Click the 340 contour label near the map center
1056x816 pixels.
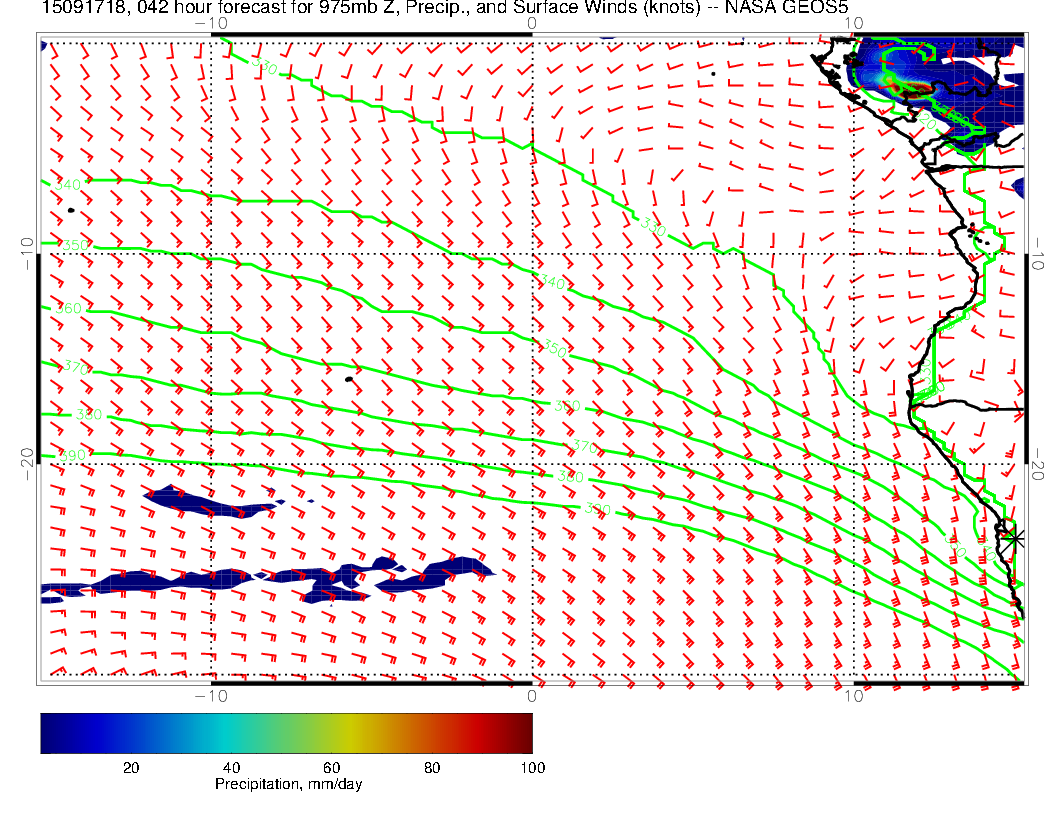(x=553, y=283)
